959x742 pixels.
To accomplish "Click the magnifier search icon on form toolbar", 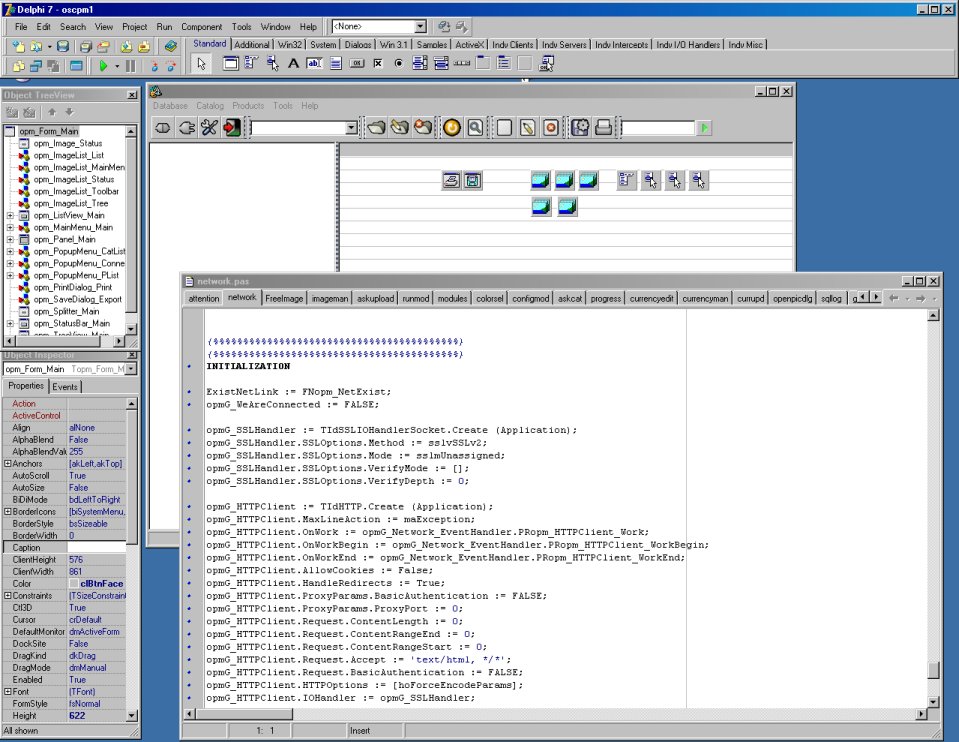I will [x=474, y=128].
